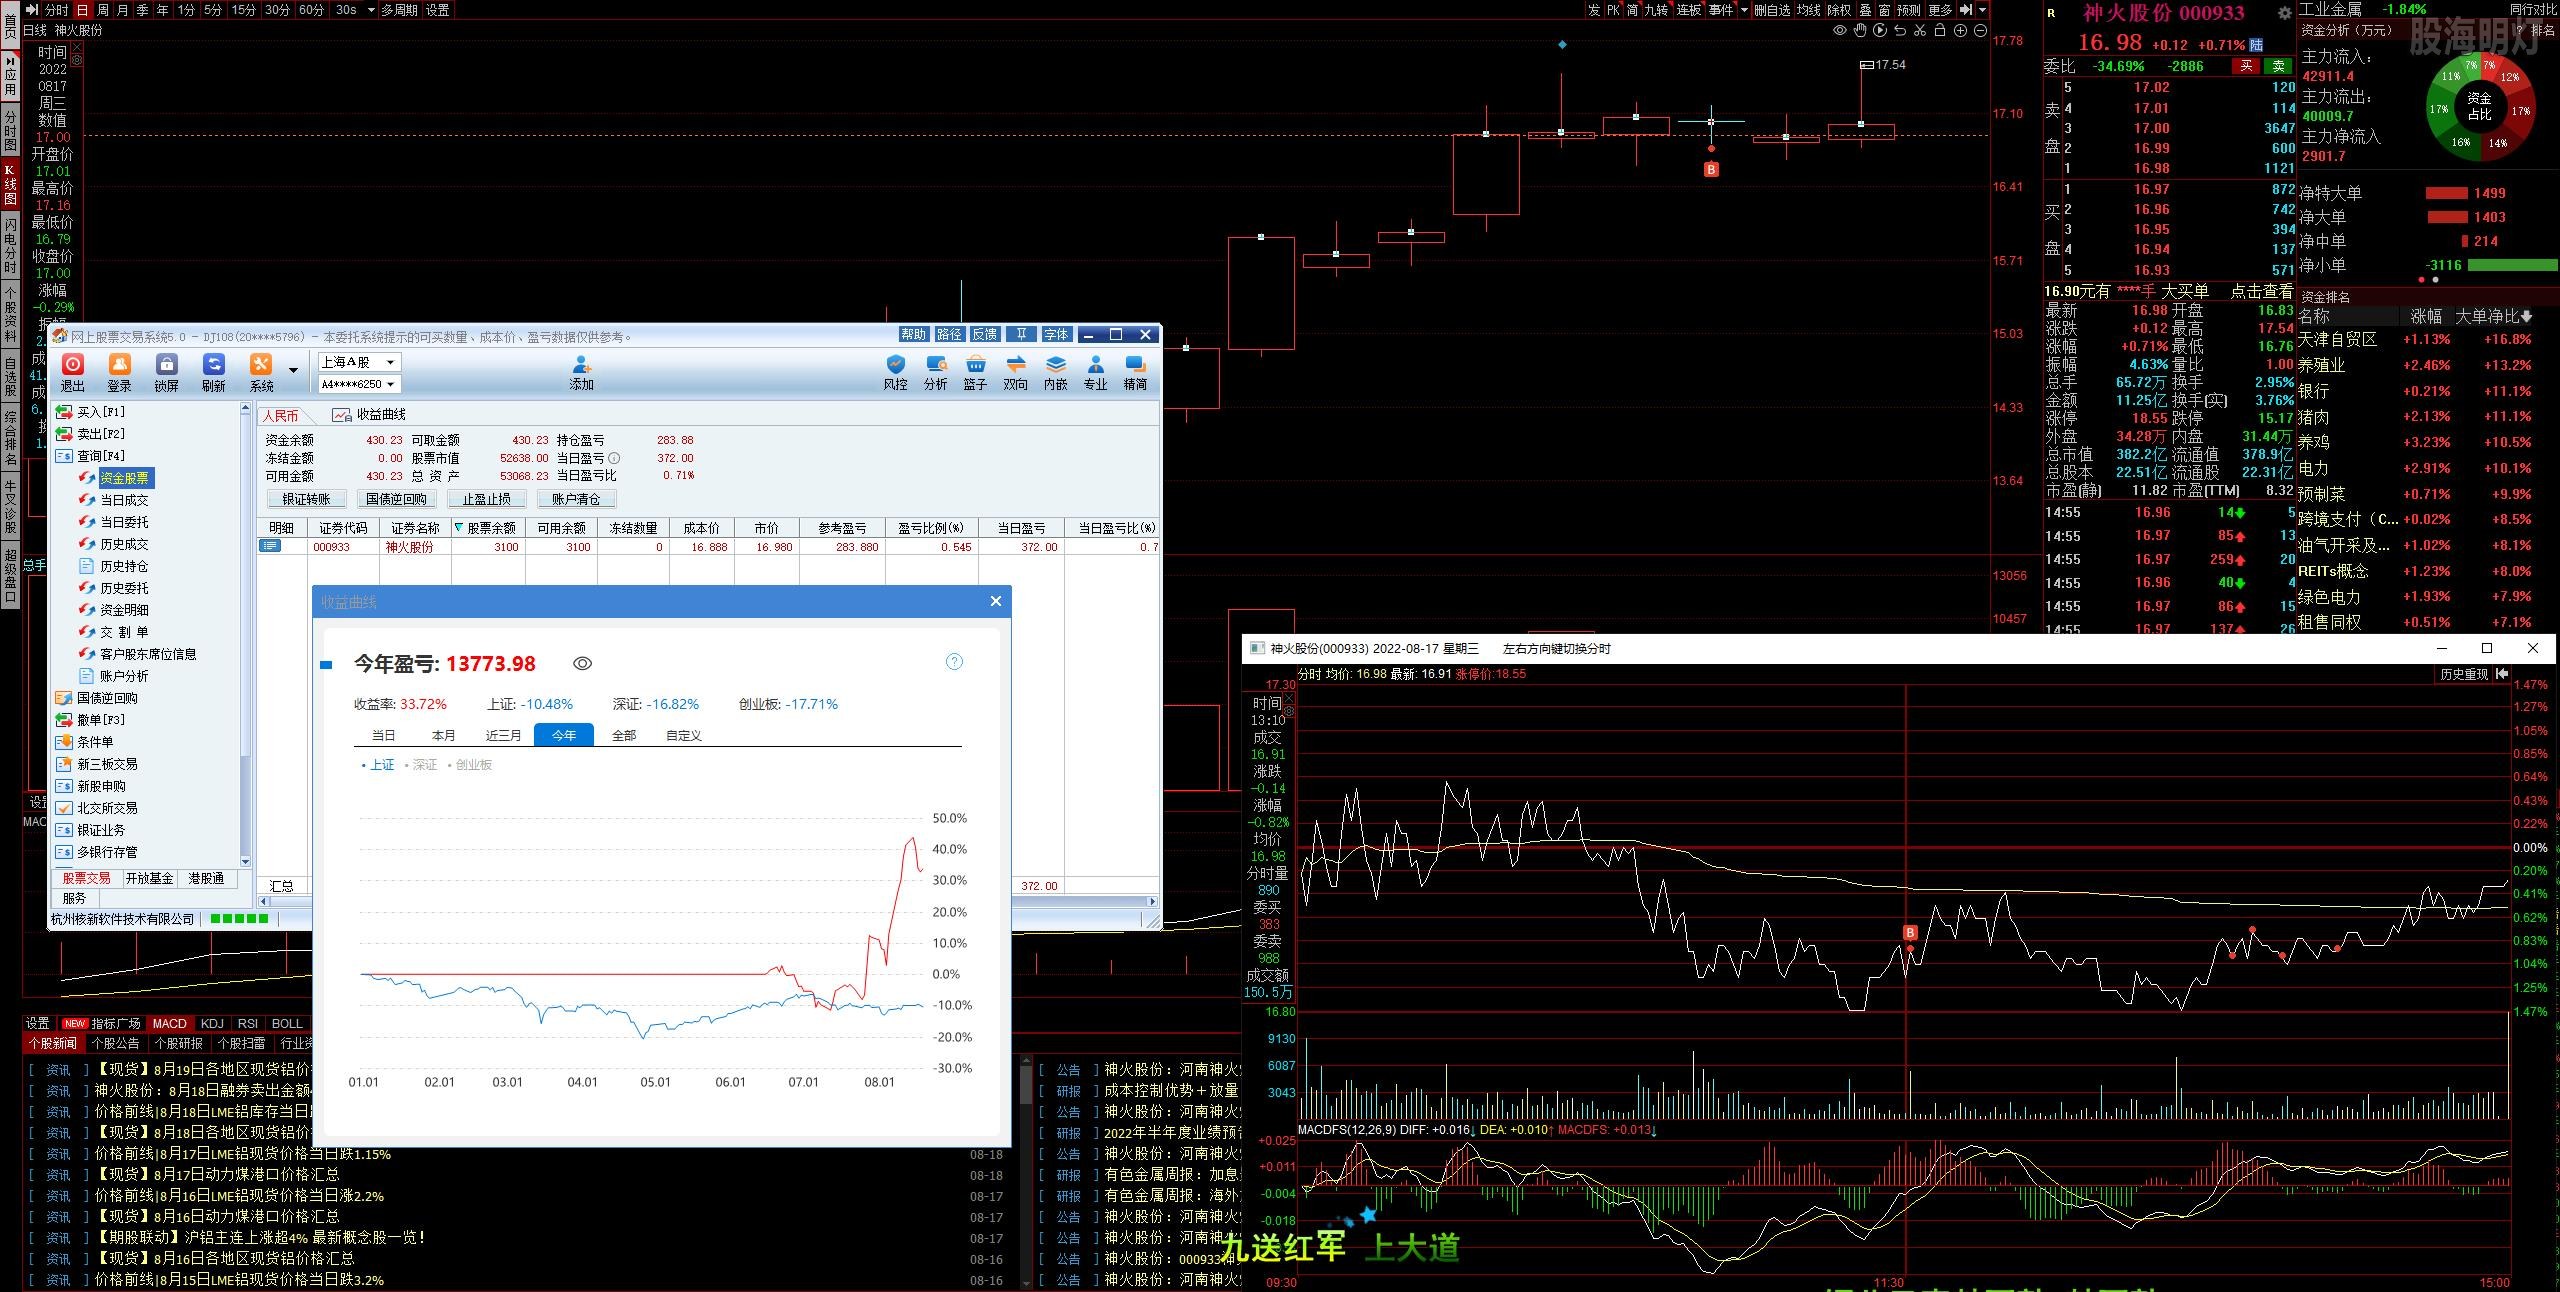Open dropdown arrow after 事件 button
Image resolution: width=2560 pixels, height=1292 pixels.
click(1744, 10)
